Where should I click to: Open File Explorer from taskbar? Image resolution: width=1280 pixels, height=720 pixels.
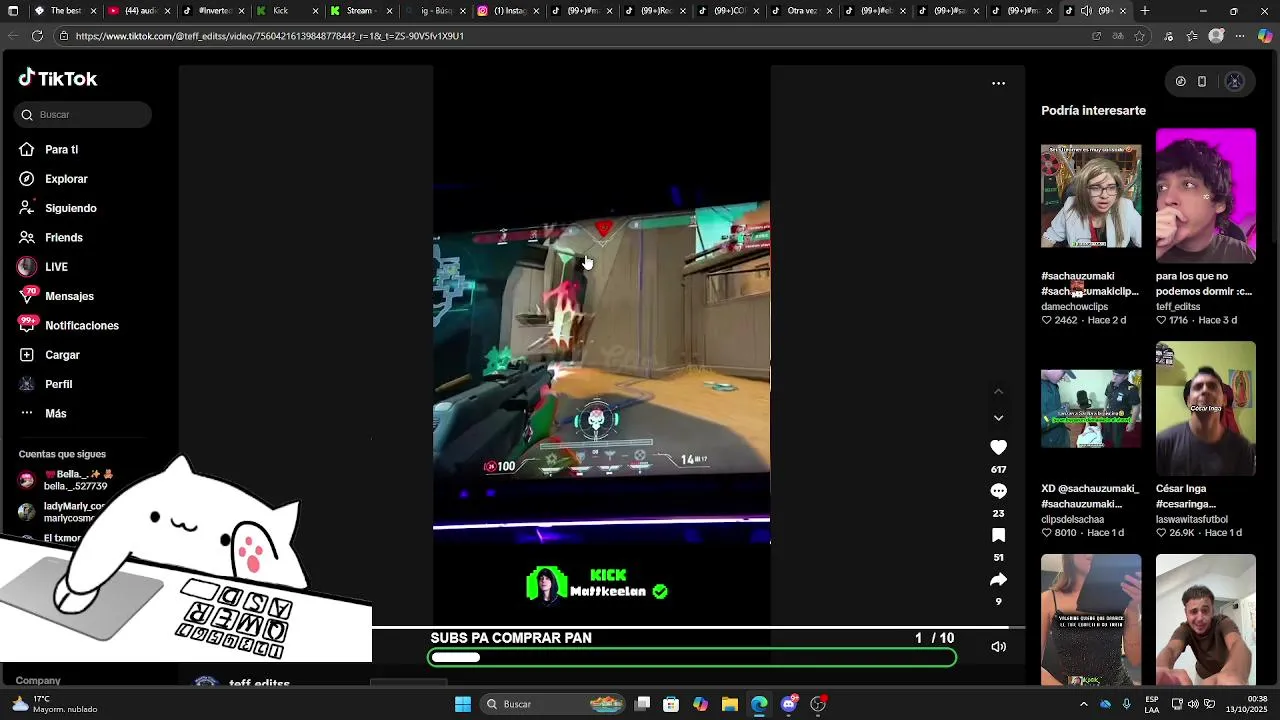point(730,704)
